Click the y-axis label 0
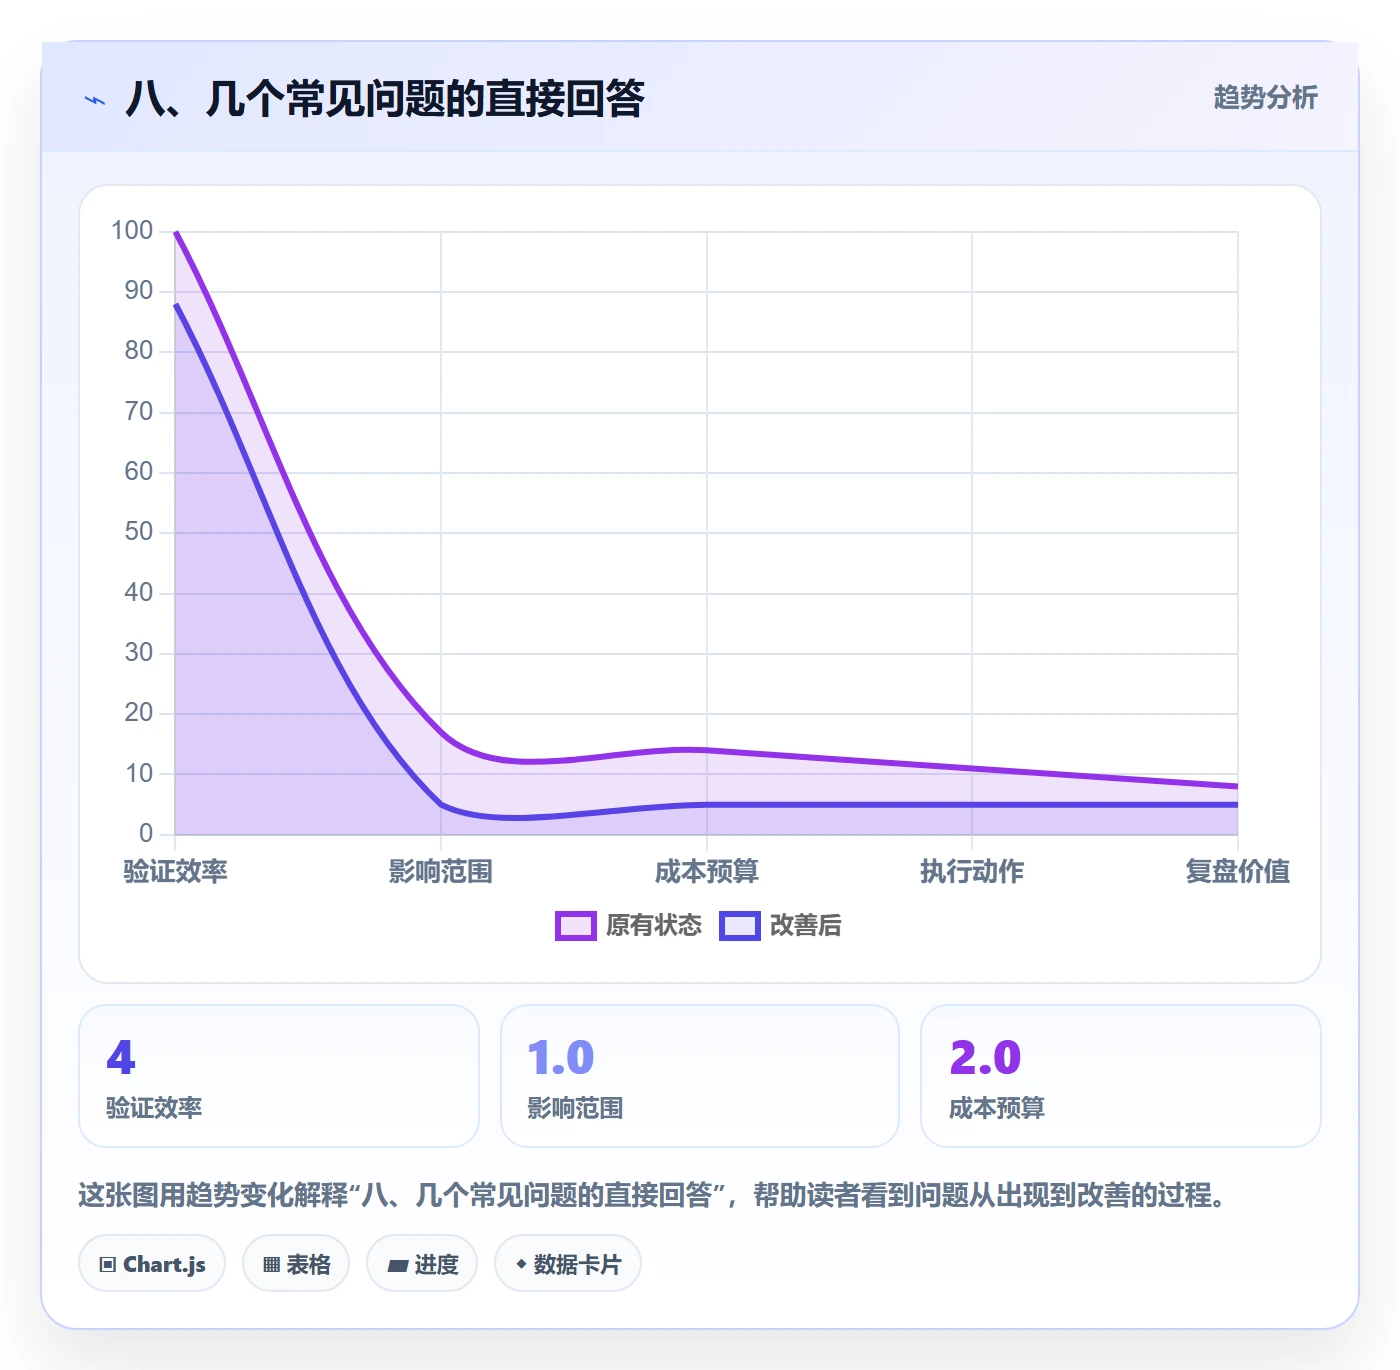This screenshot has width=1400, height=1370. click(146, 833)
